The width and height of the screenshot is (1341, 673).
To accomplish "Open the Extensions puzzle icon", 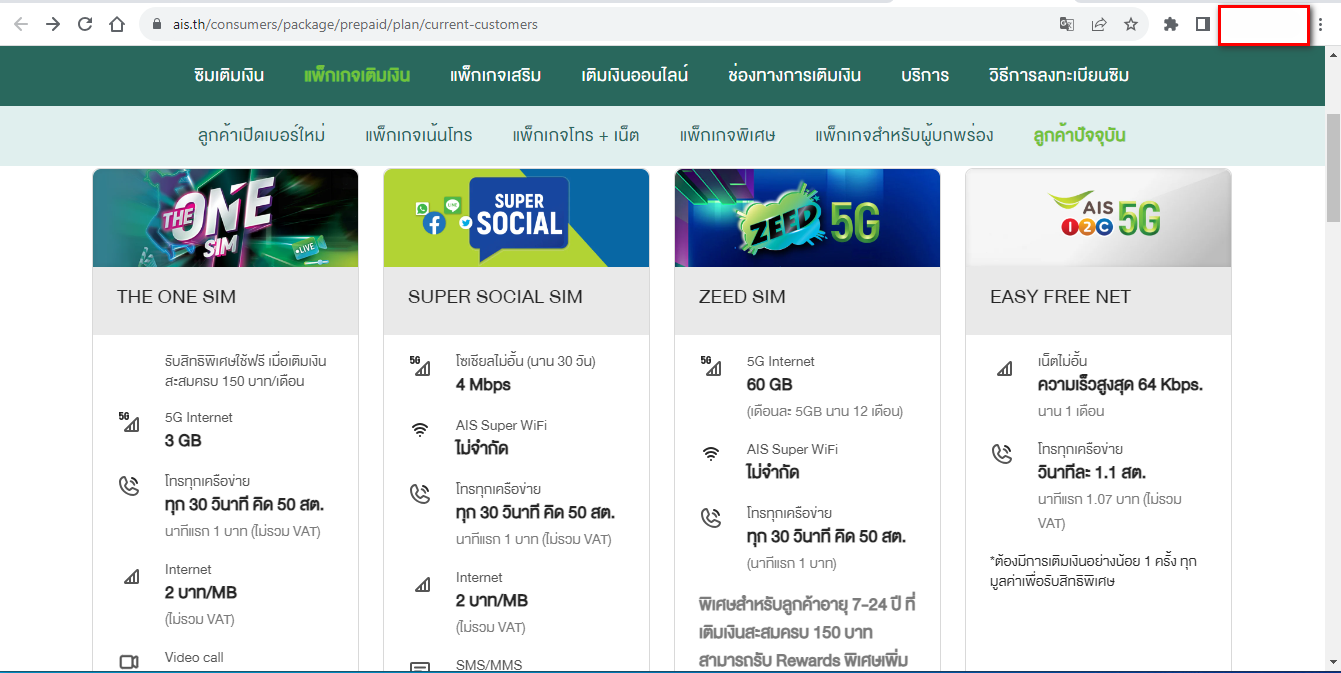I will (x=1171, y=24).
